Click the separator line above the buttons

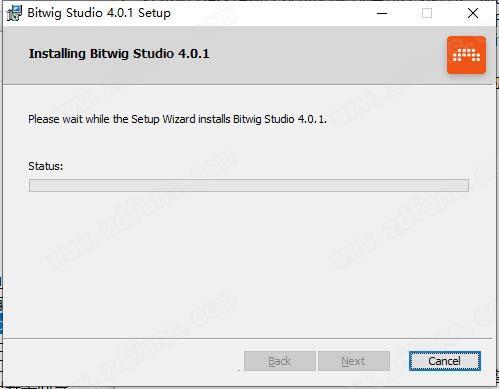(x=248, y=339)
